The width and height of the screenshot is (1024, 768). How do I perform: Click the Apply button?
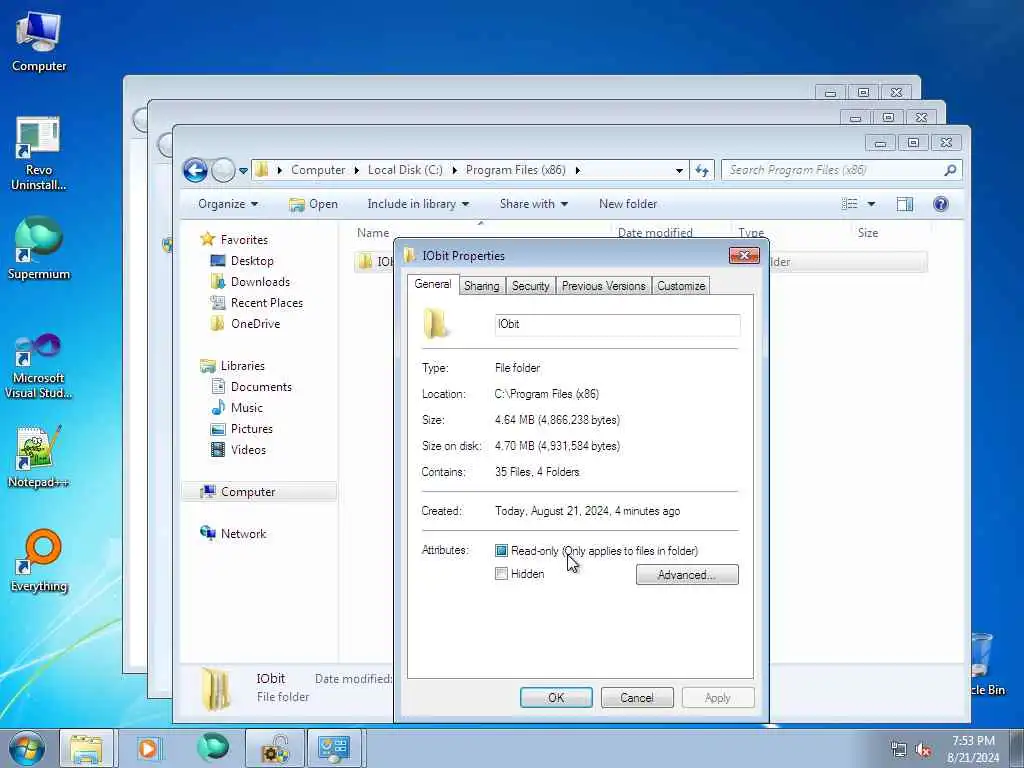(718, 697)
